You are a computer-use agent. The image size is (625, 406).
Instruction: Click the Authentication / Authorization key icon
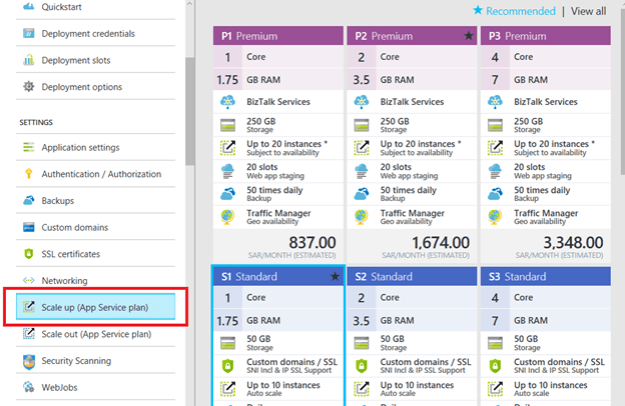pyautogui.click(x=27, y=174)
